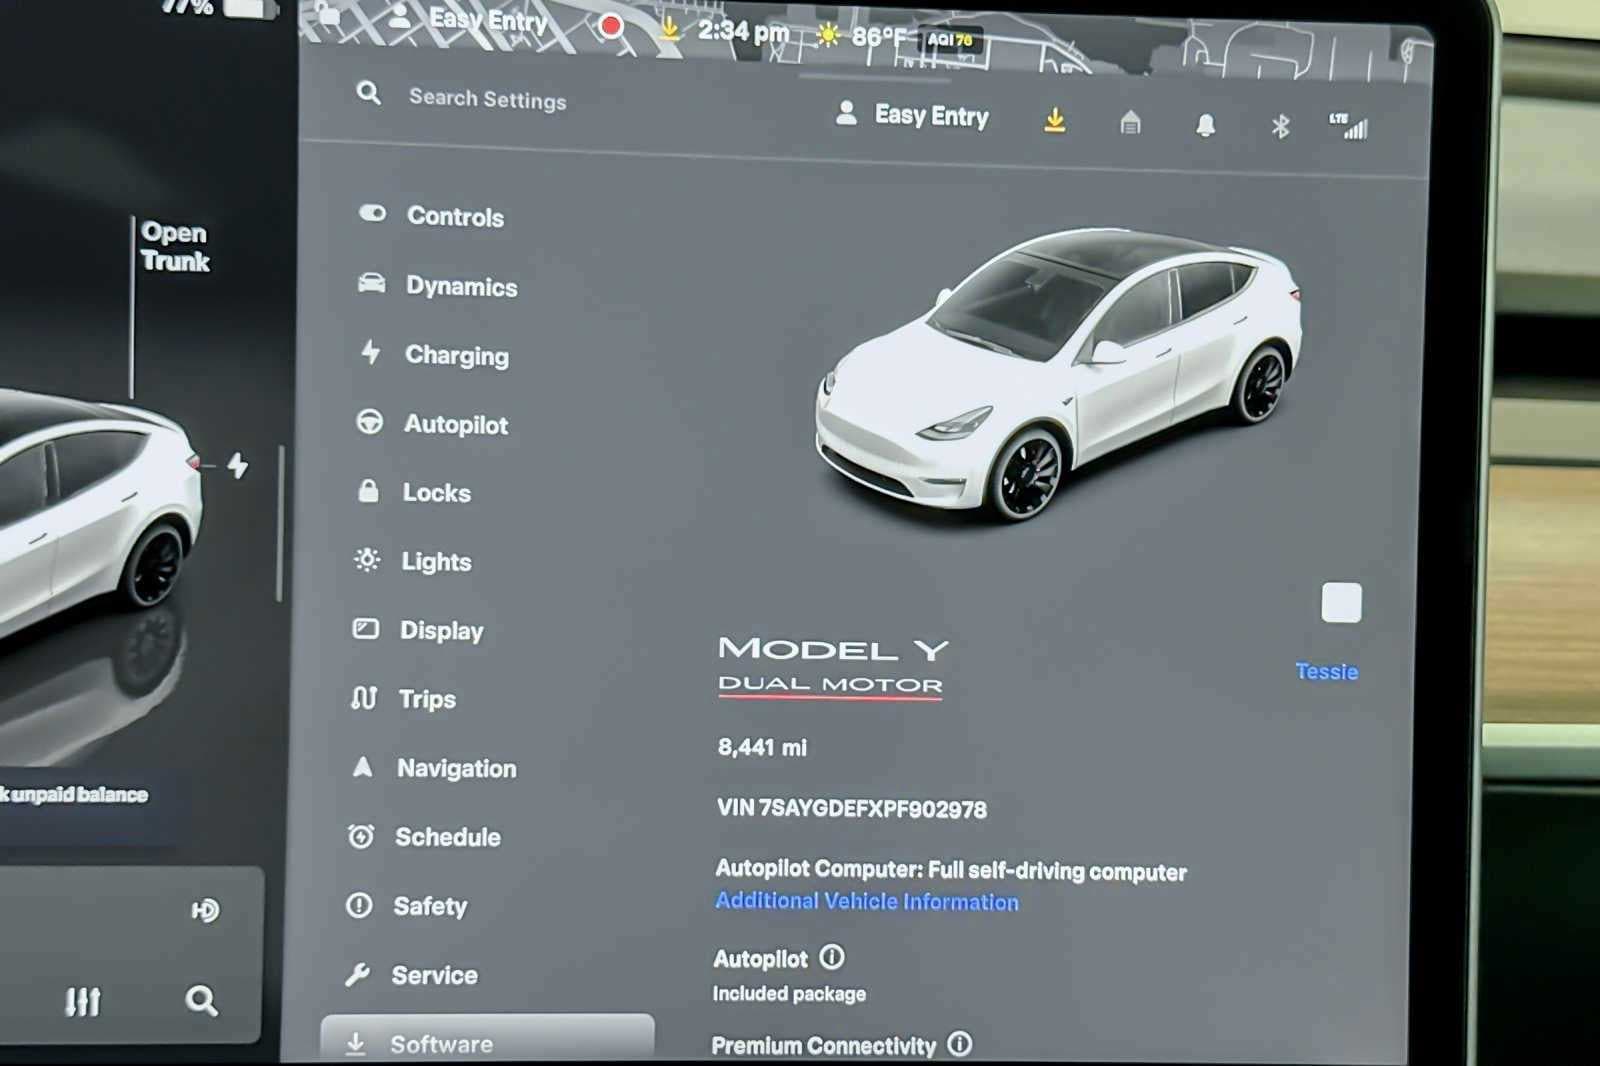Screen dimensions: 1600x1066
Task: Tap the dashcam red record icon
Action: pos(611,25)
